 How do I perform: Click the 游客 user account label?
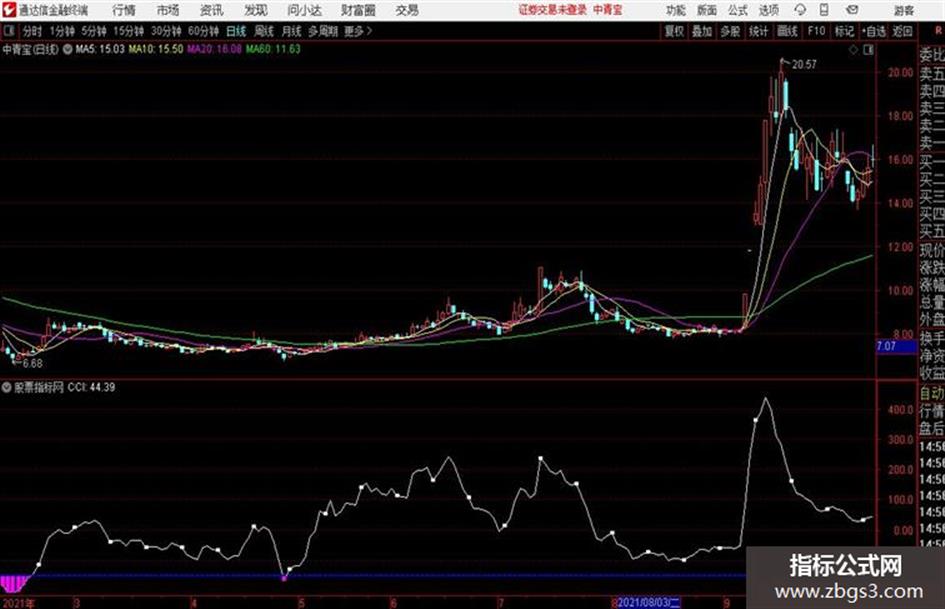(903, 10)
